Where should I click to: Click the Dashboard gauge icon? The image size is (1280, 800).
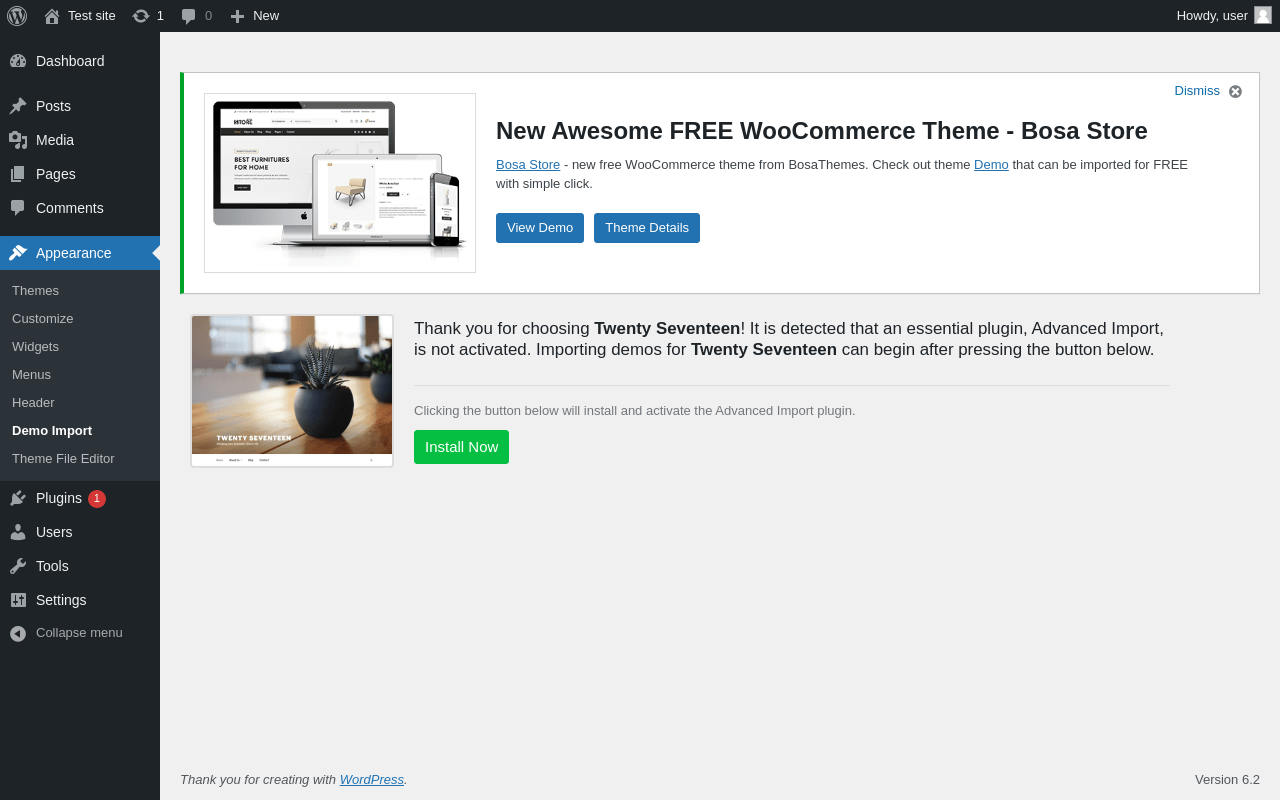(x=18, y=61)
